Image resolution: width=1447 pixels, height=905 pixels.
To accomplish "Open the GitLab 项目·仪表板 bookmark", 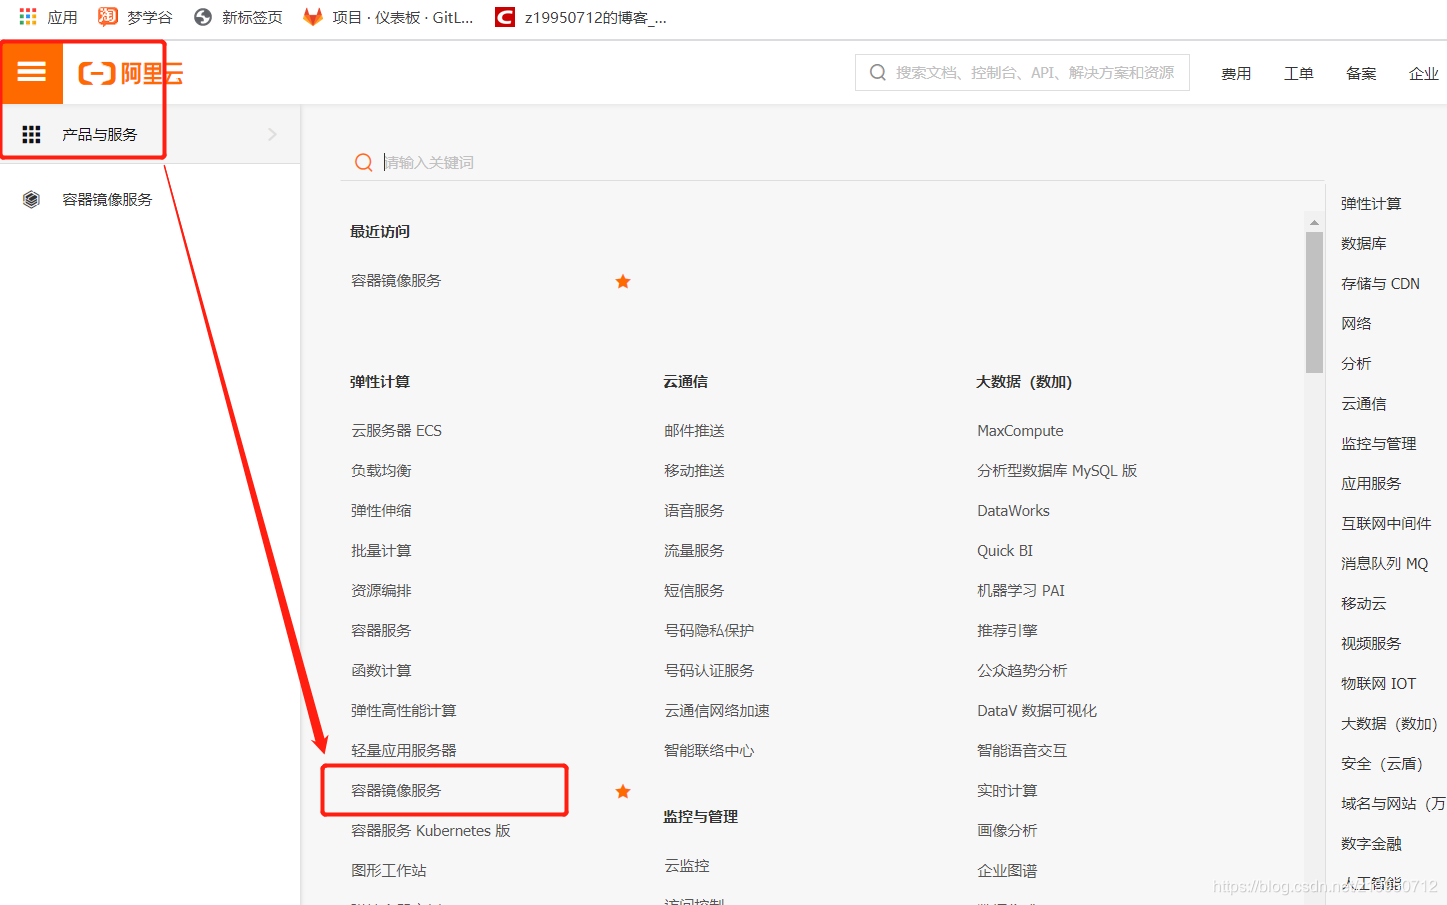I will [389, 17].
